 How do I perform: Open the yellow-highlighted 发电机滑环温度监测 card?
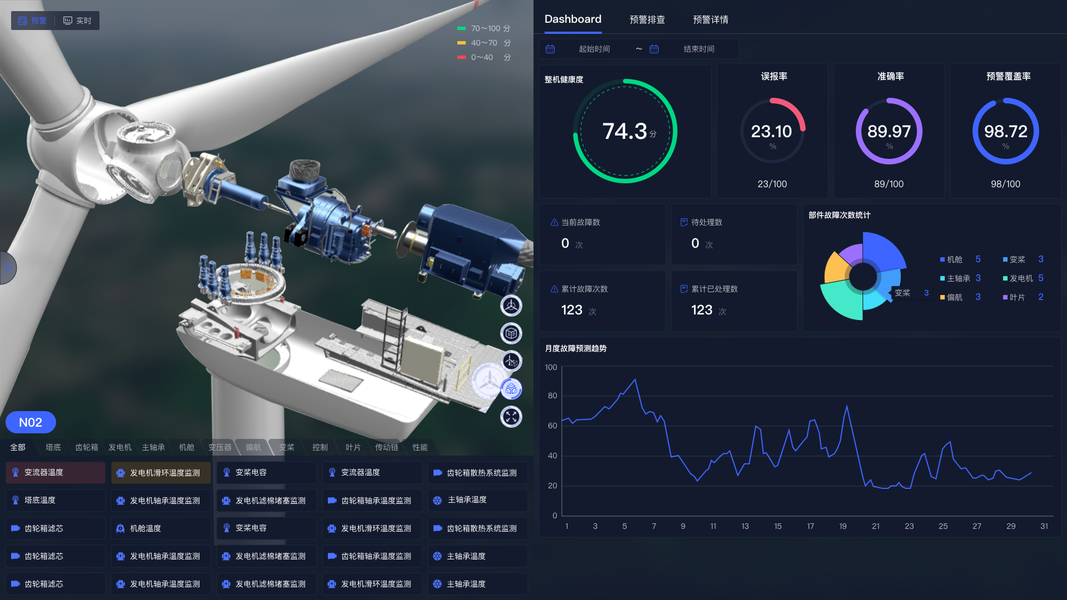coord(161,472)
